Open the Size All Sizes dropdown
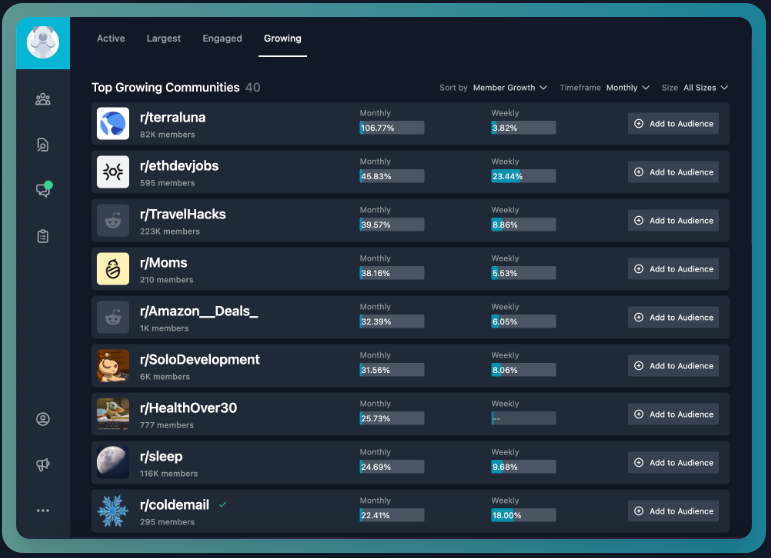 (x=705, y=88)
